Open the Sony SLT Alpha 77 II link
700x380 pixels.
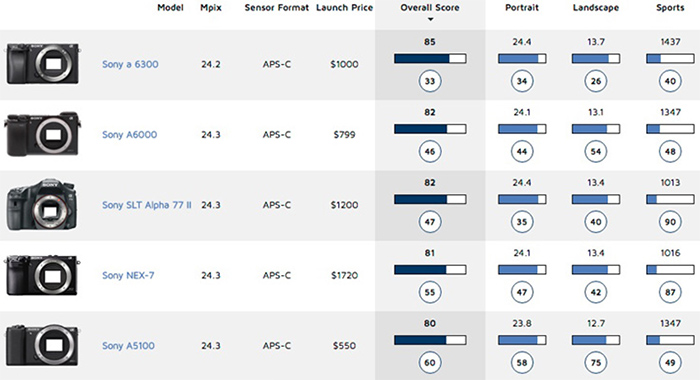click(146, 205)
